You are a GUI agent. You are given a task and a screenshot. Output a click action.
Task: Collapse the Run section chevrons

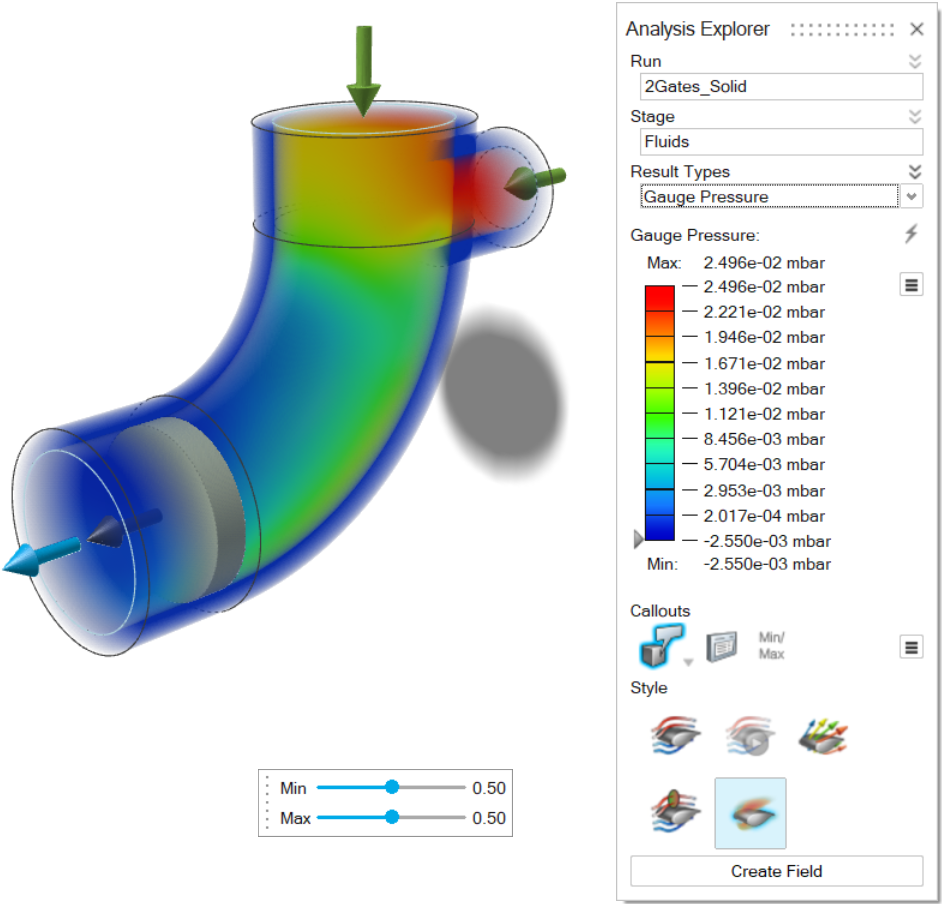[x=914, y=61]
